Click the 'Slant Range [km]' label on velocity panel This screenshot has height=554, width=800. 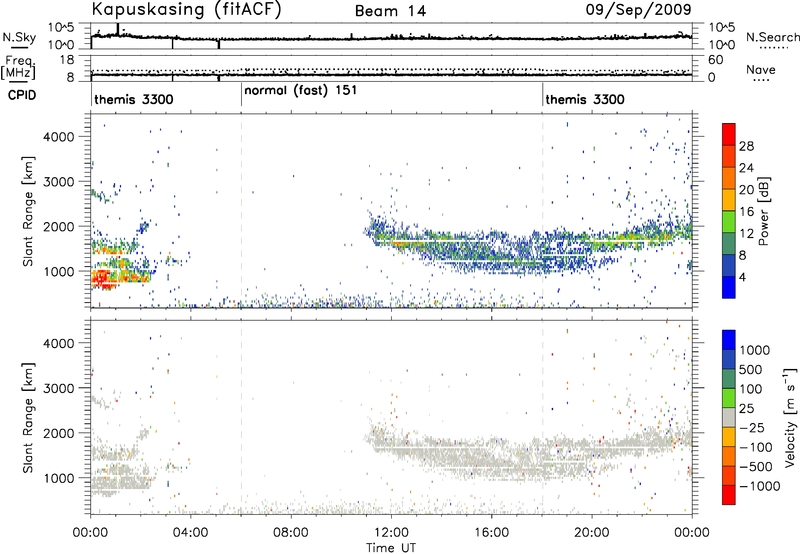(29, 418)
